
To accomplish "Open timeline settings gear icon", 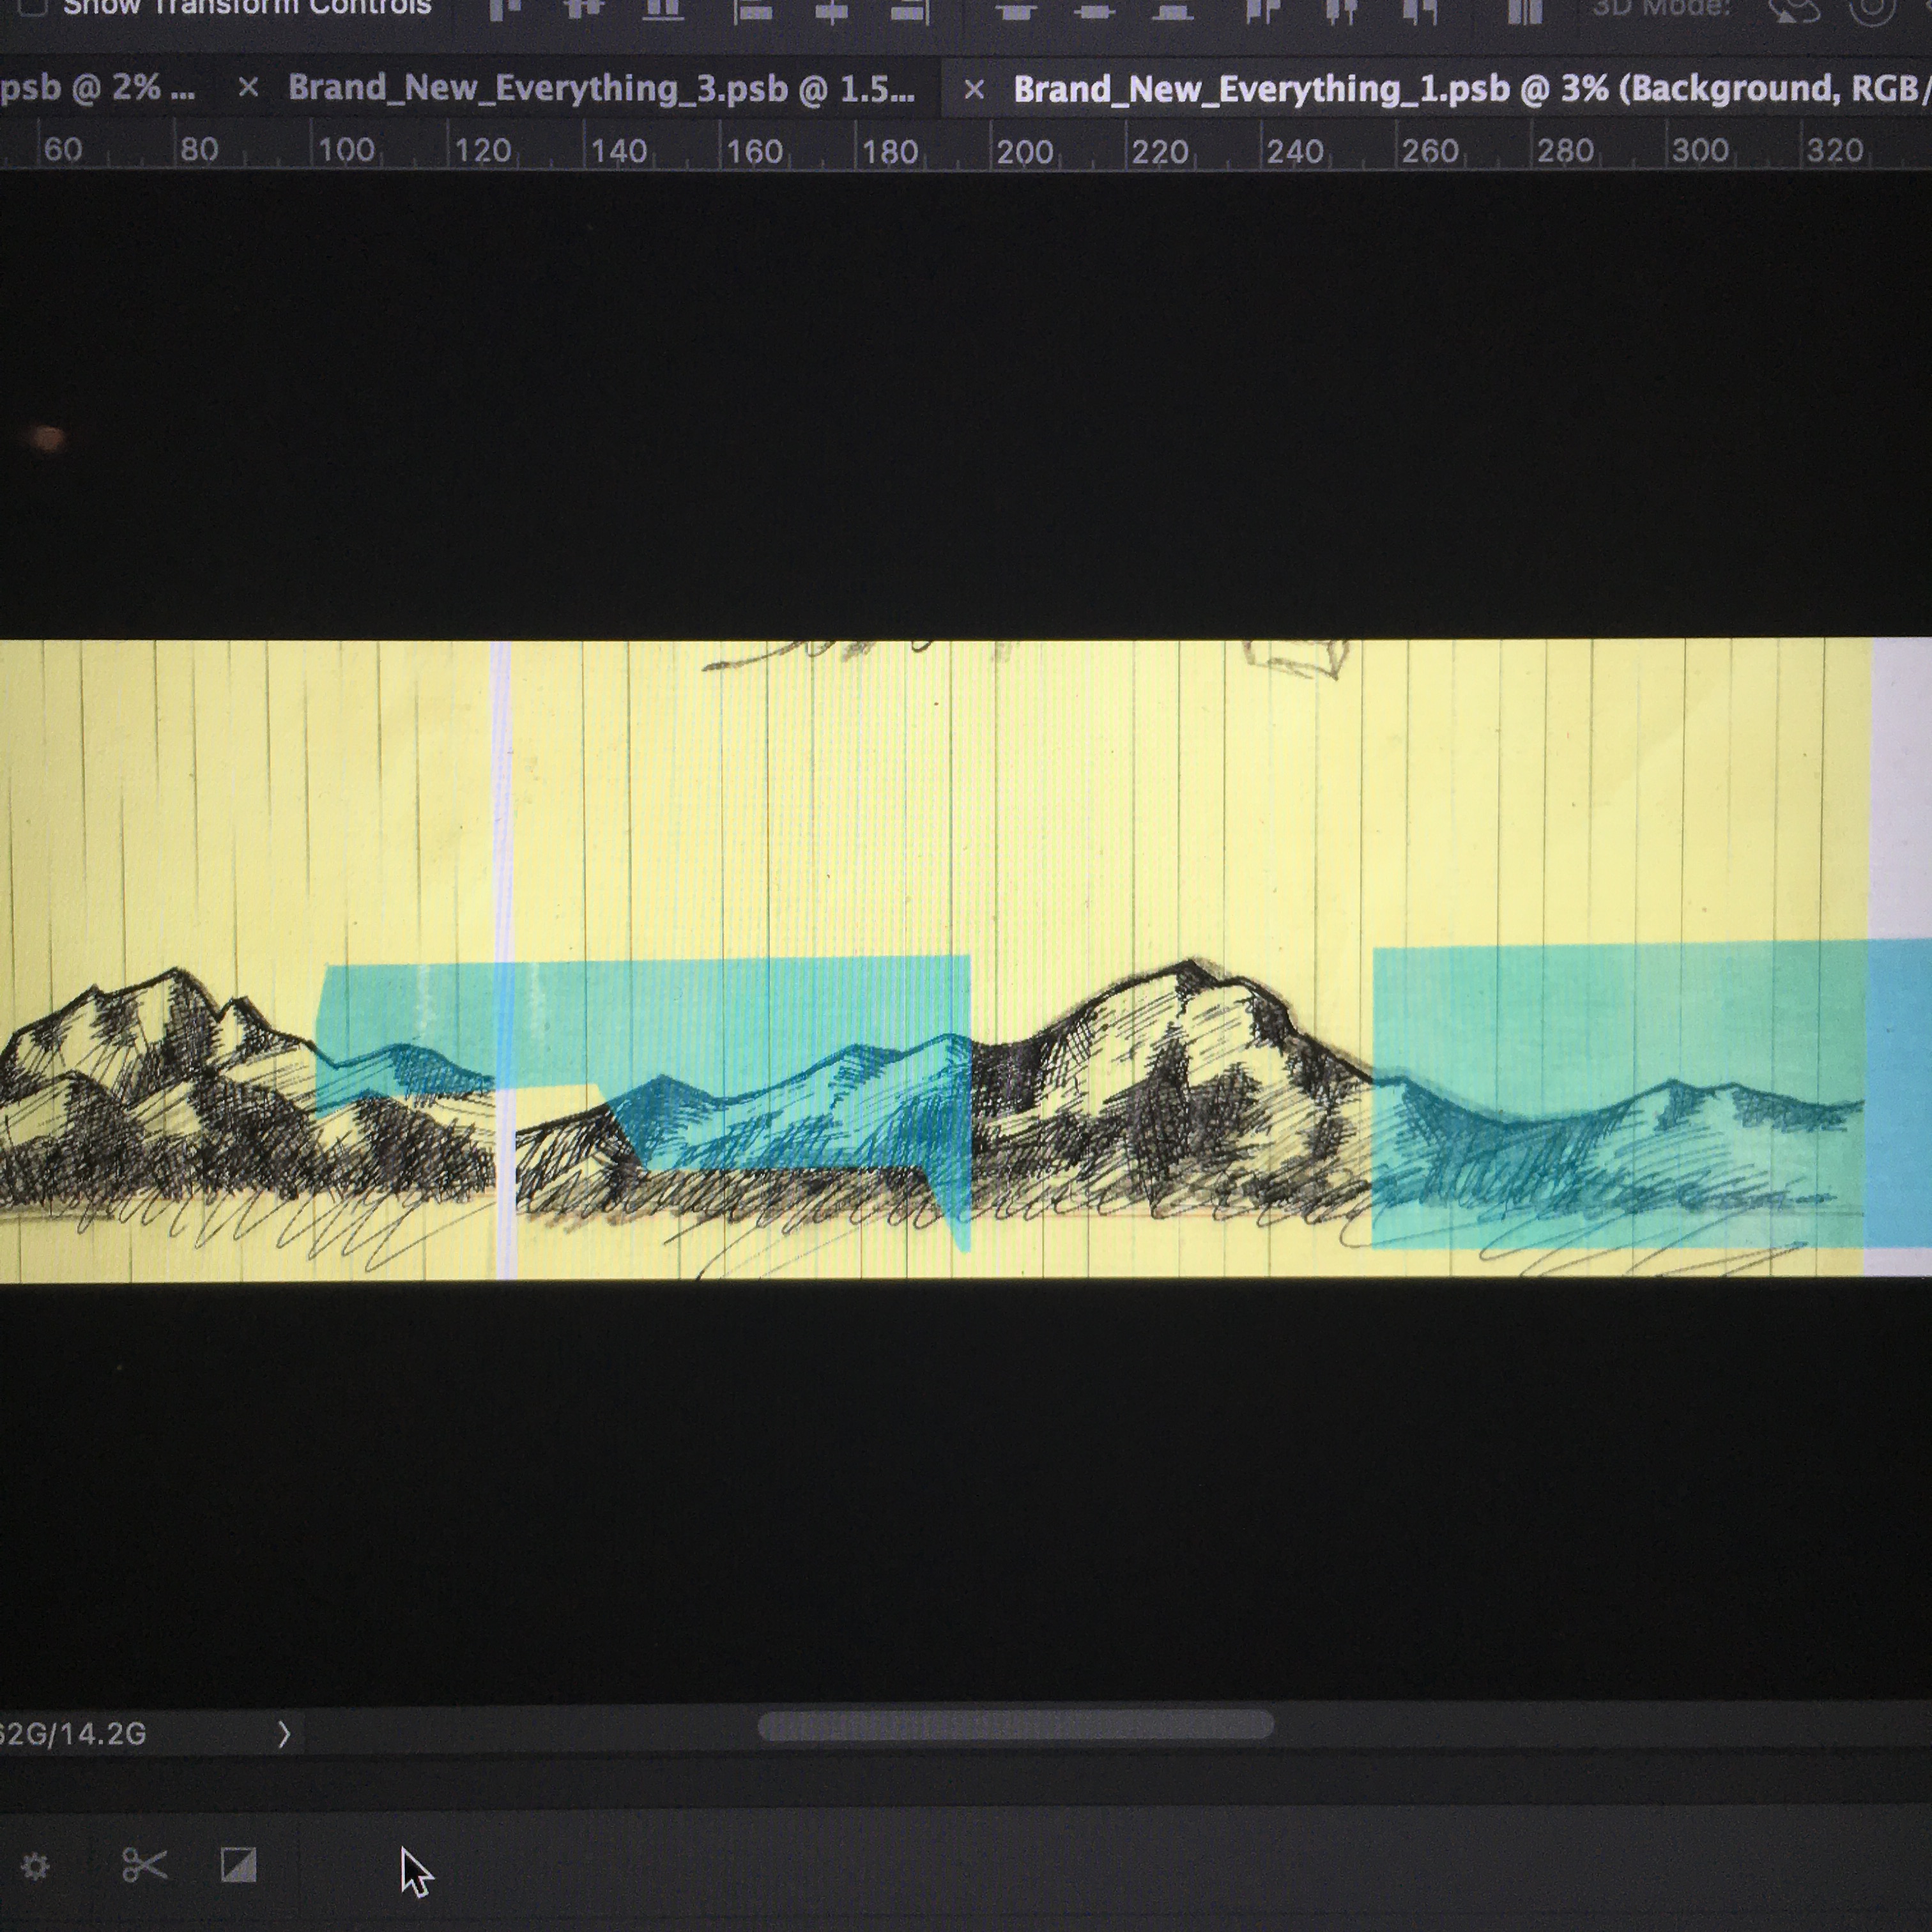I will (35, 1866).
